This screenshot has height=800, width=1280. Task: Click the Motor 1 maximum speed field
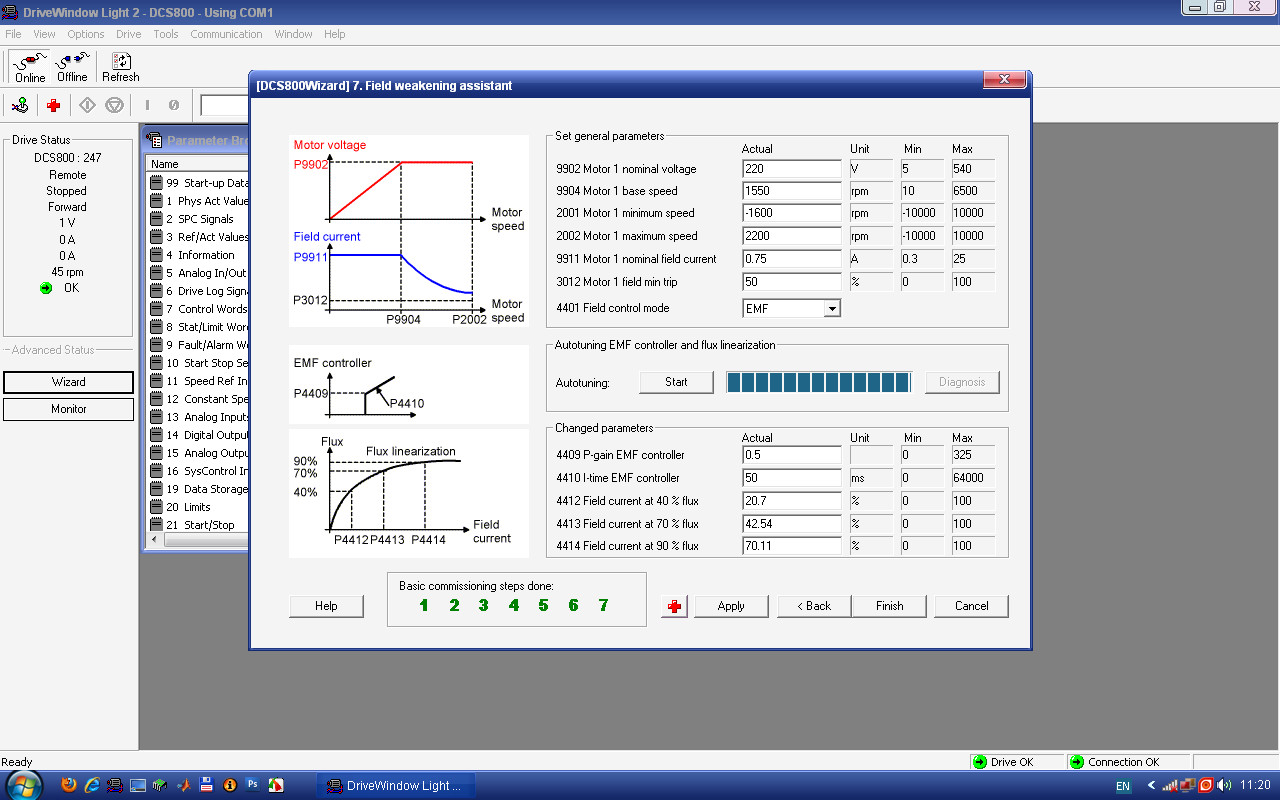(x=792, y=236)
